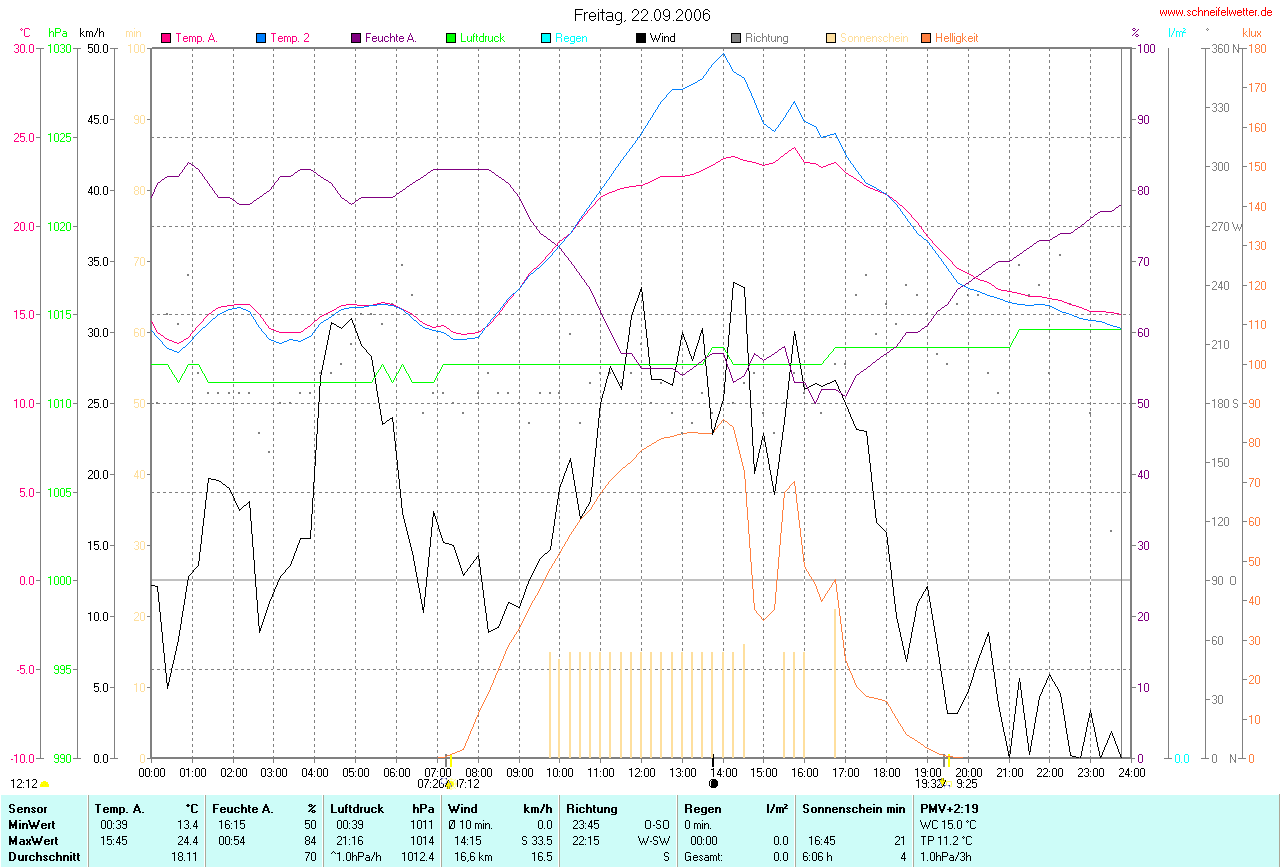Click the Richtung gray legend swatch
The height and width of the screenshot is (867, 1280).
[736, 38]
